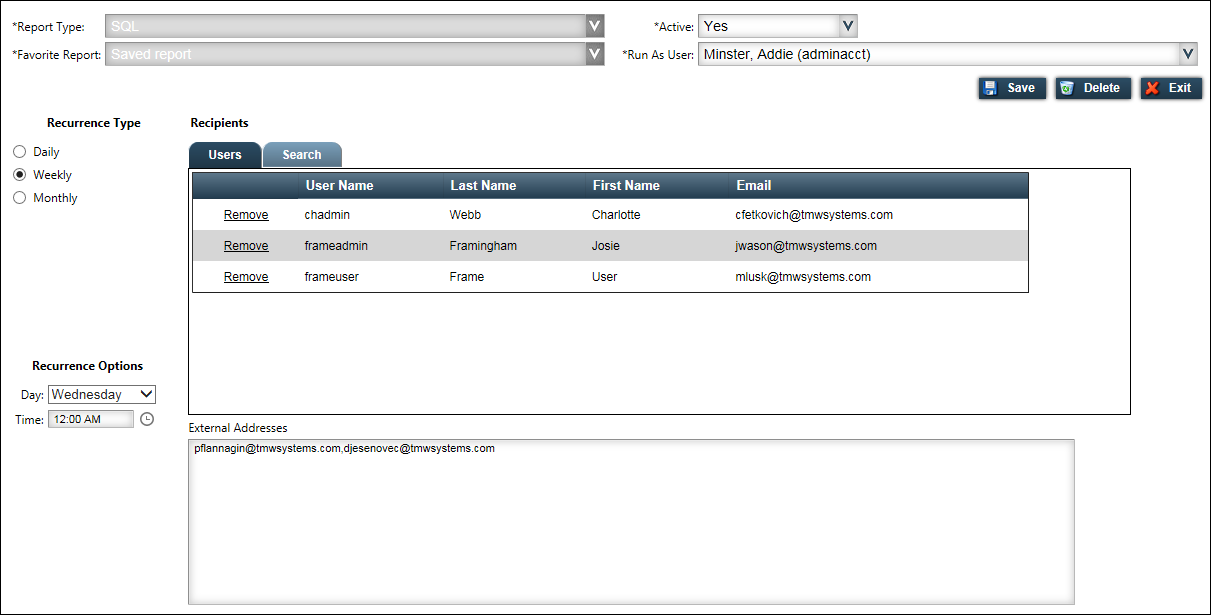Select the Monthly recurrence type

(x=19, y=198)
